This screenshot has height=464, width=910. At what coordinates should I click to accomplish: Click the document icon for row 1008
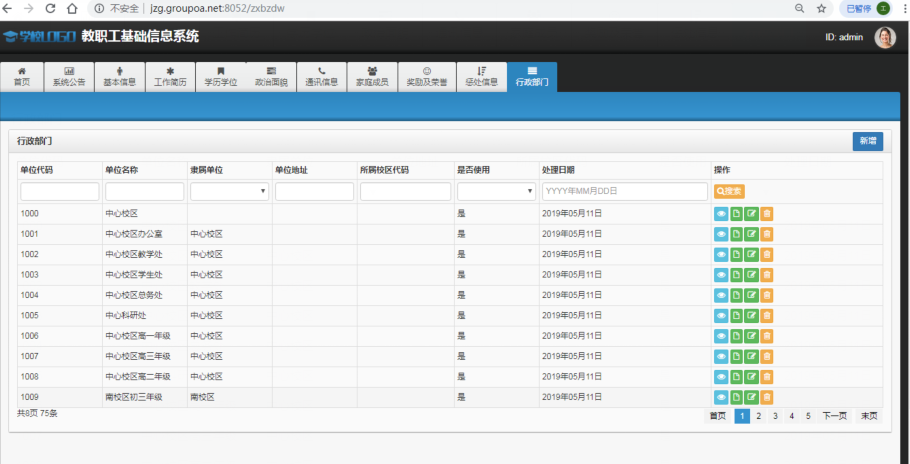tap(737, 377)
